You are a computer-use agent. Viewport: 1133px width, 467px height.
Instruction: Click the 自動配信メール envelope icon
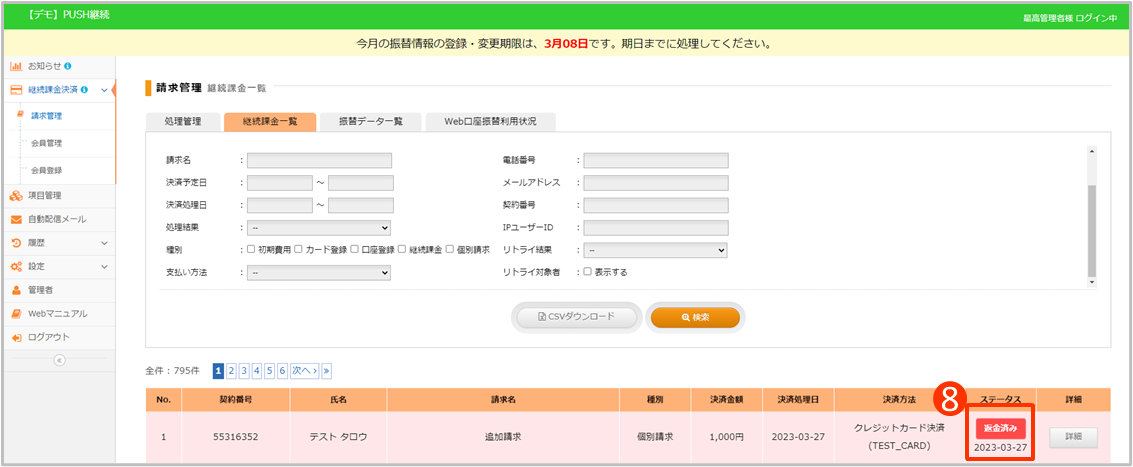coord(16,219)
